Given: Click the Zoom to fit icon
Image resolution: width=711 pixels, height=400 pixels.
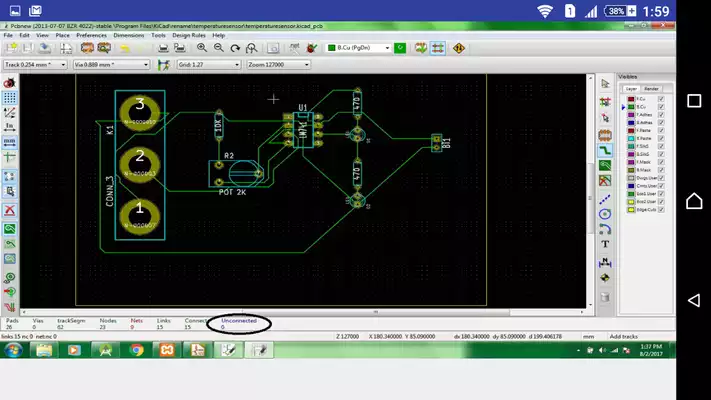Looking at the screenshot, I should tap(251, 48).
